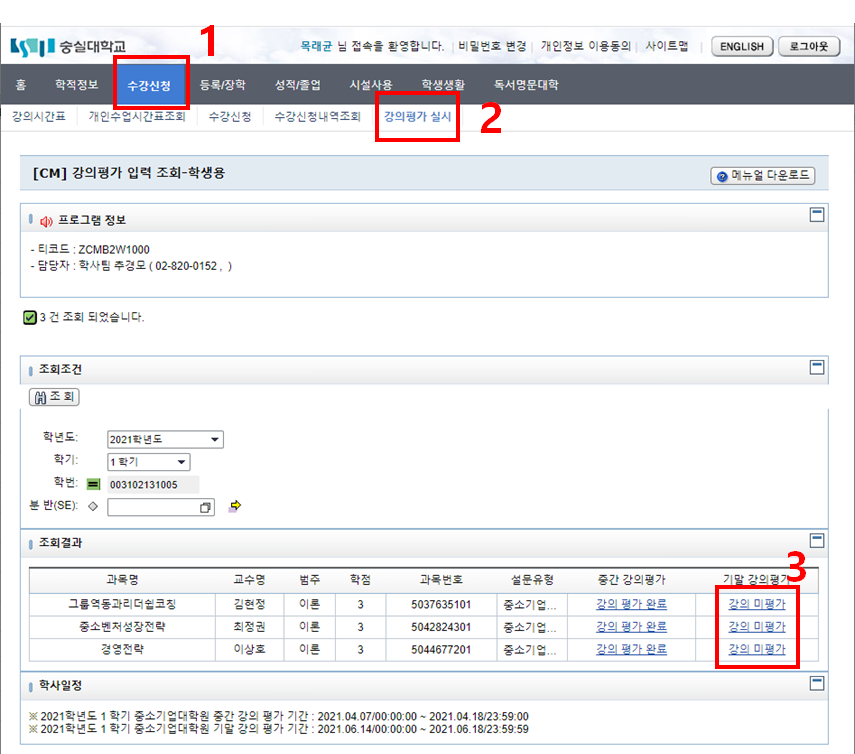Open the value-help icon inside 분반 field
This screenshot has width=855, height=754.
[205, 507]
